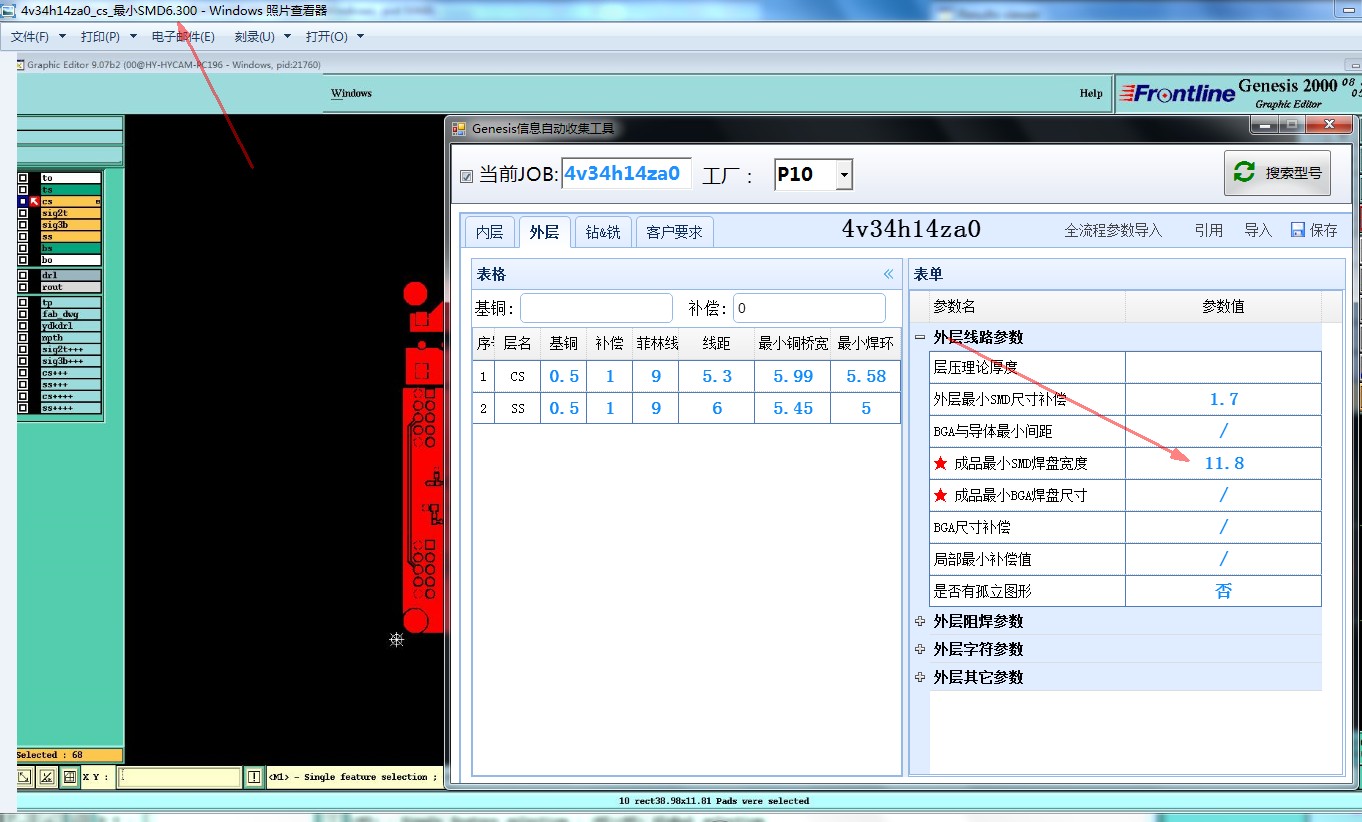Click the 补偿 input field showing 0
This screenshot has width=1362, height=822.
(809, 308)
